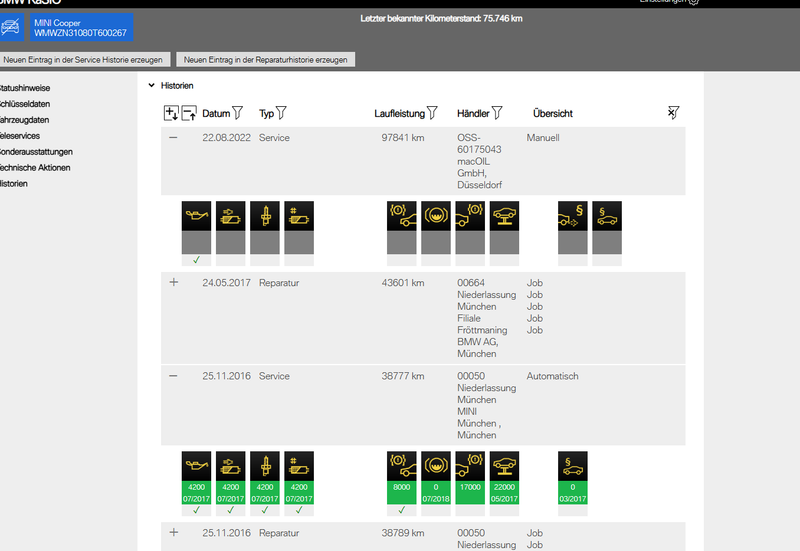Click the expand-all rows icon

pyautogui.click(x=171, y=113)
